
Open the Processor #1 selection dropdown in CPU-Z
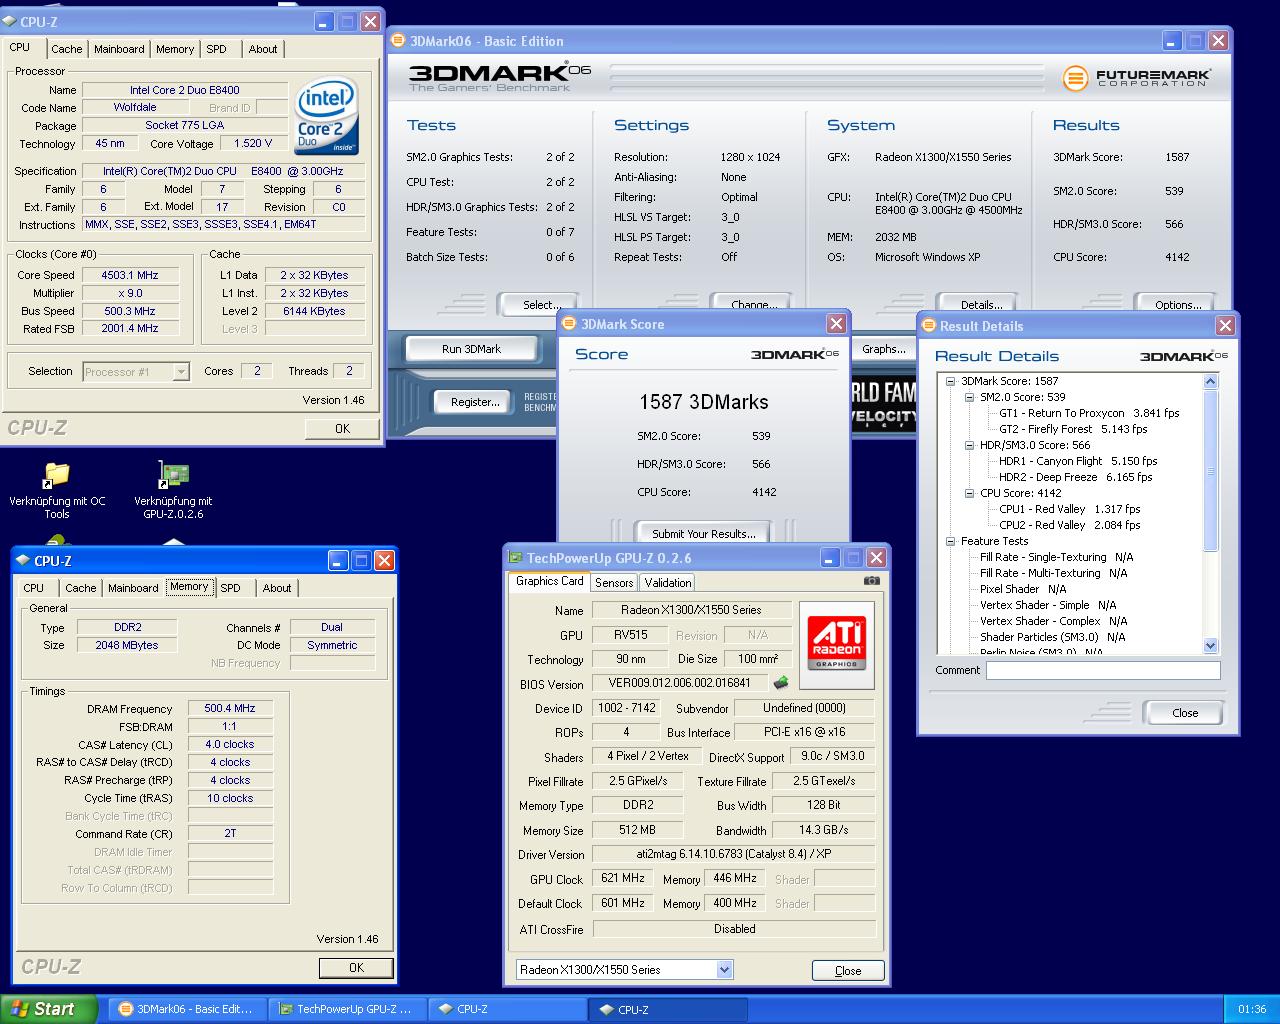tap(181, 372)
